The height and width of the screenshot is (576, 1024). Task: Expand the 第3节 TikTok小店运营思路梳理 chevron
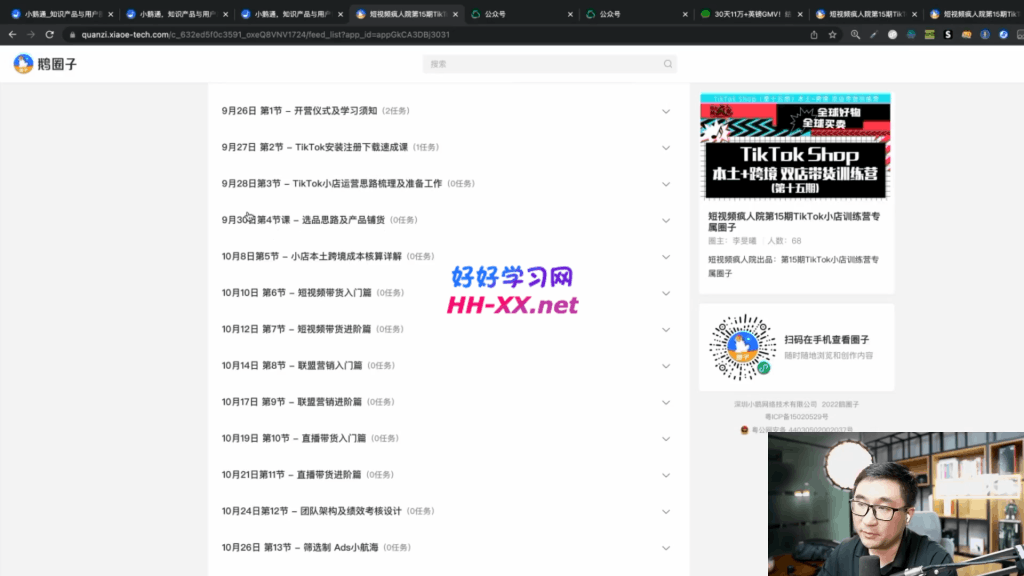point(665,184)
